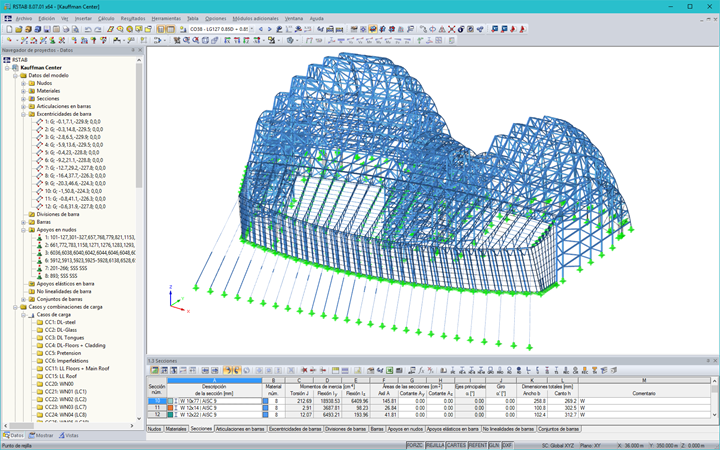
Task: Expand Articulaciones en barras tree node
Action: pyautogui.click(x=23, y=107)
